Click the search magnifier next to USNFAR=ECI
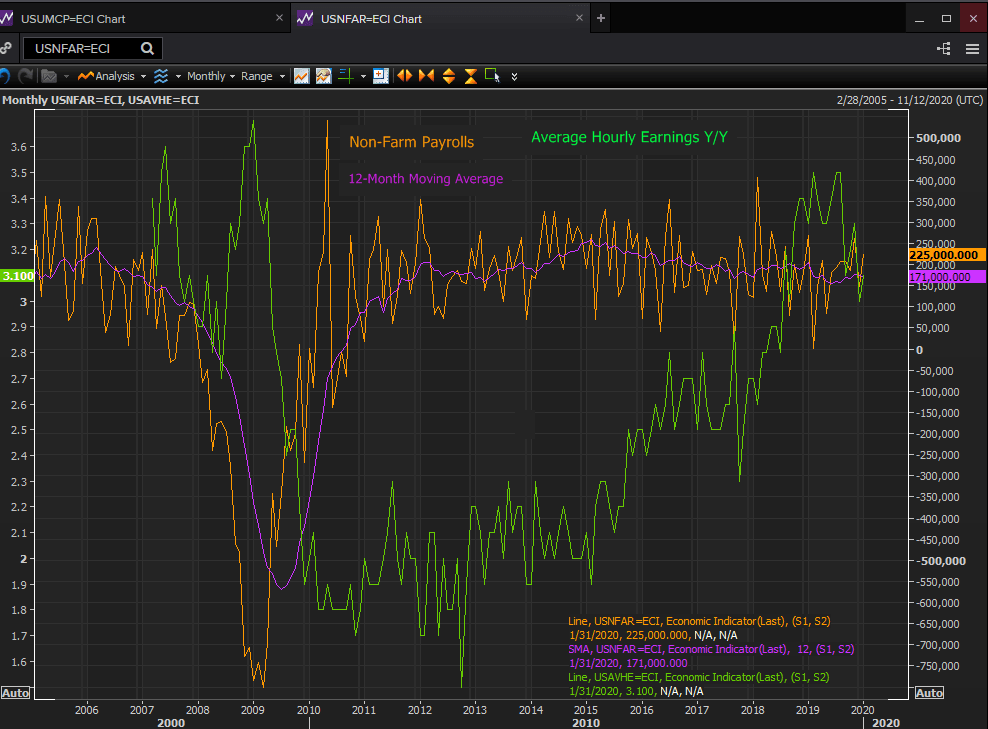 point(147,48)
